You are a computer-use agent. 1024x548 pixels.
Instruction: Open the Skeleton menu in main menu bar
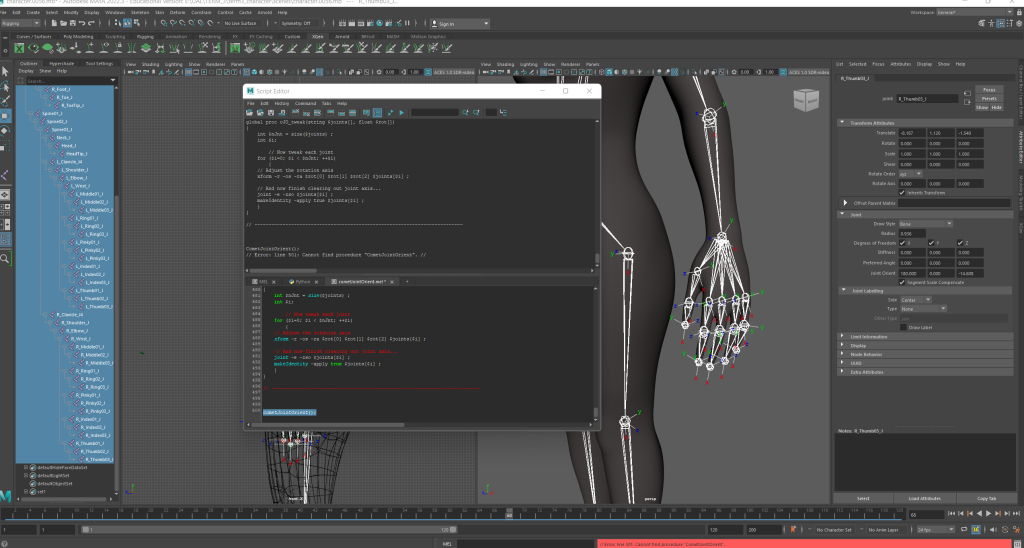(140, 13)
